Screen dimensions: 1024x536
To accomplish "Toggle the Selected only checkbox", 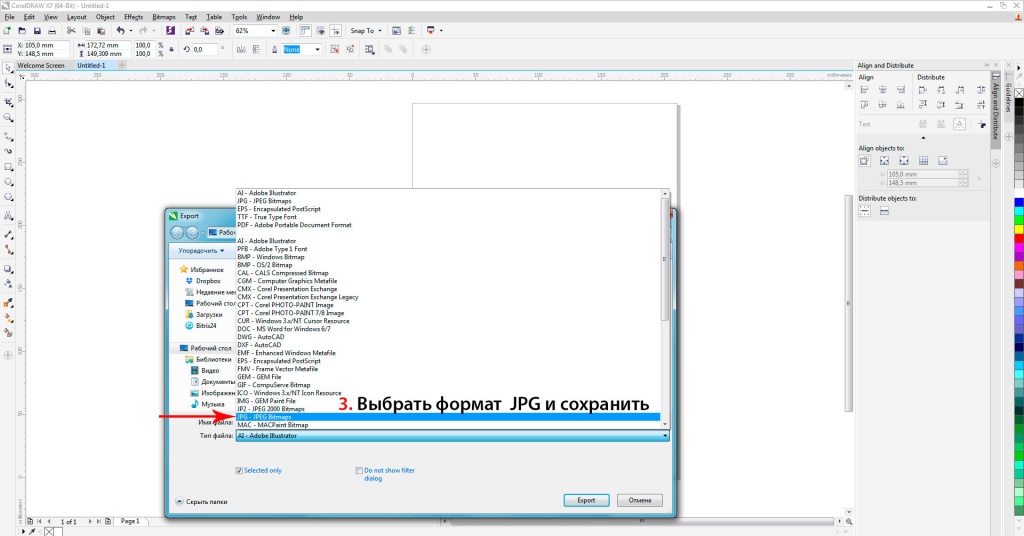I will click(x=239, y=471).
